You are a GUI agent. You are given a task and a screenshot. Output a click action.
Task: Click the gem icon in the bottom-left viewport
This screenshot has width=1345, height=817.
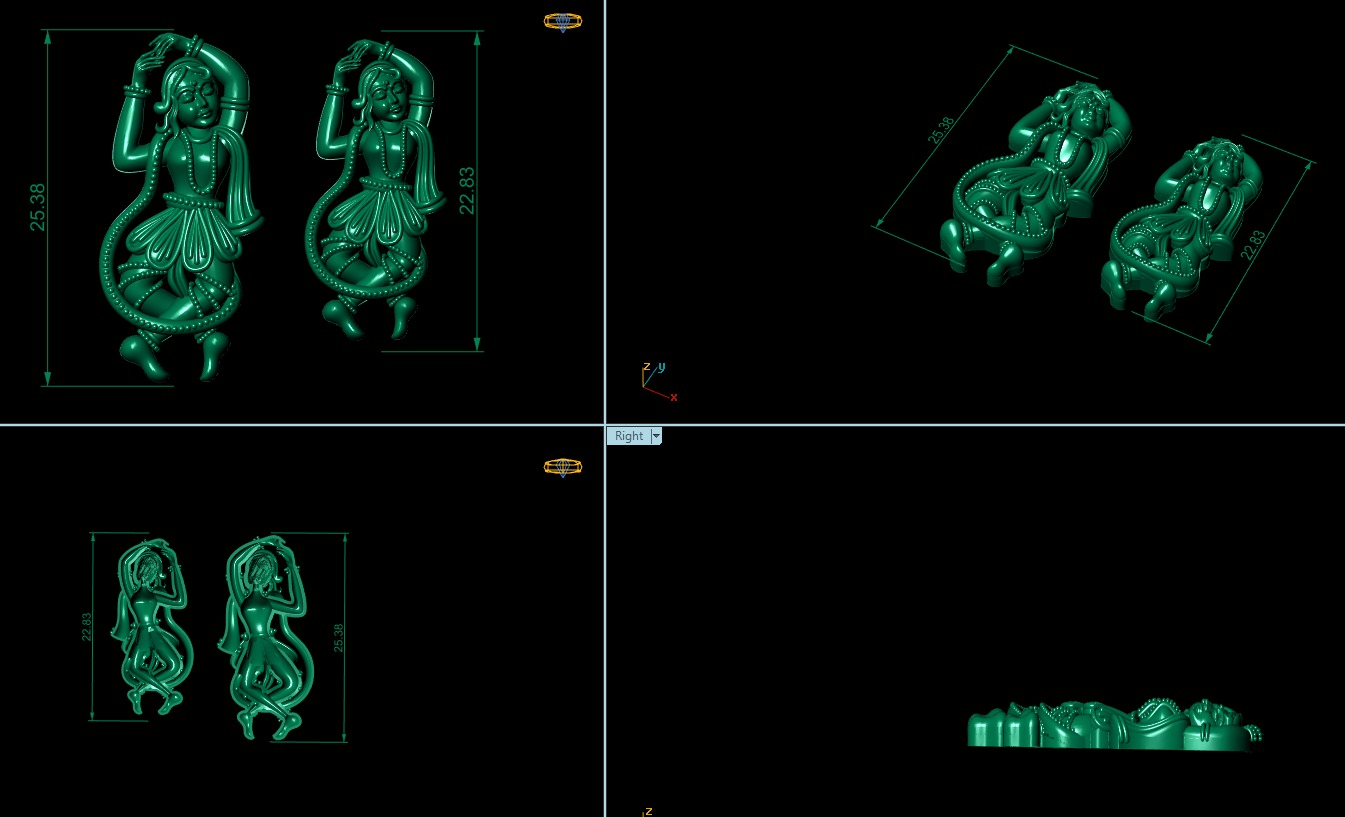[563, 467]
